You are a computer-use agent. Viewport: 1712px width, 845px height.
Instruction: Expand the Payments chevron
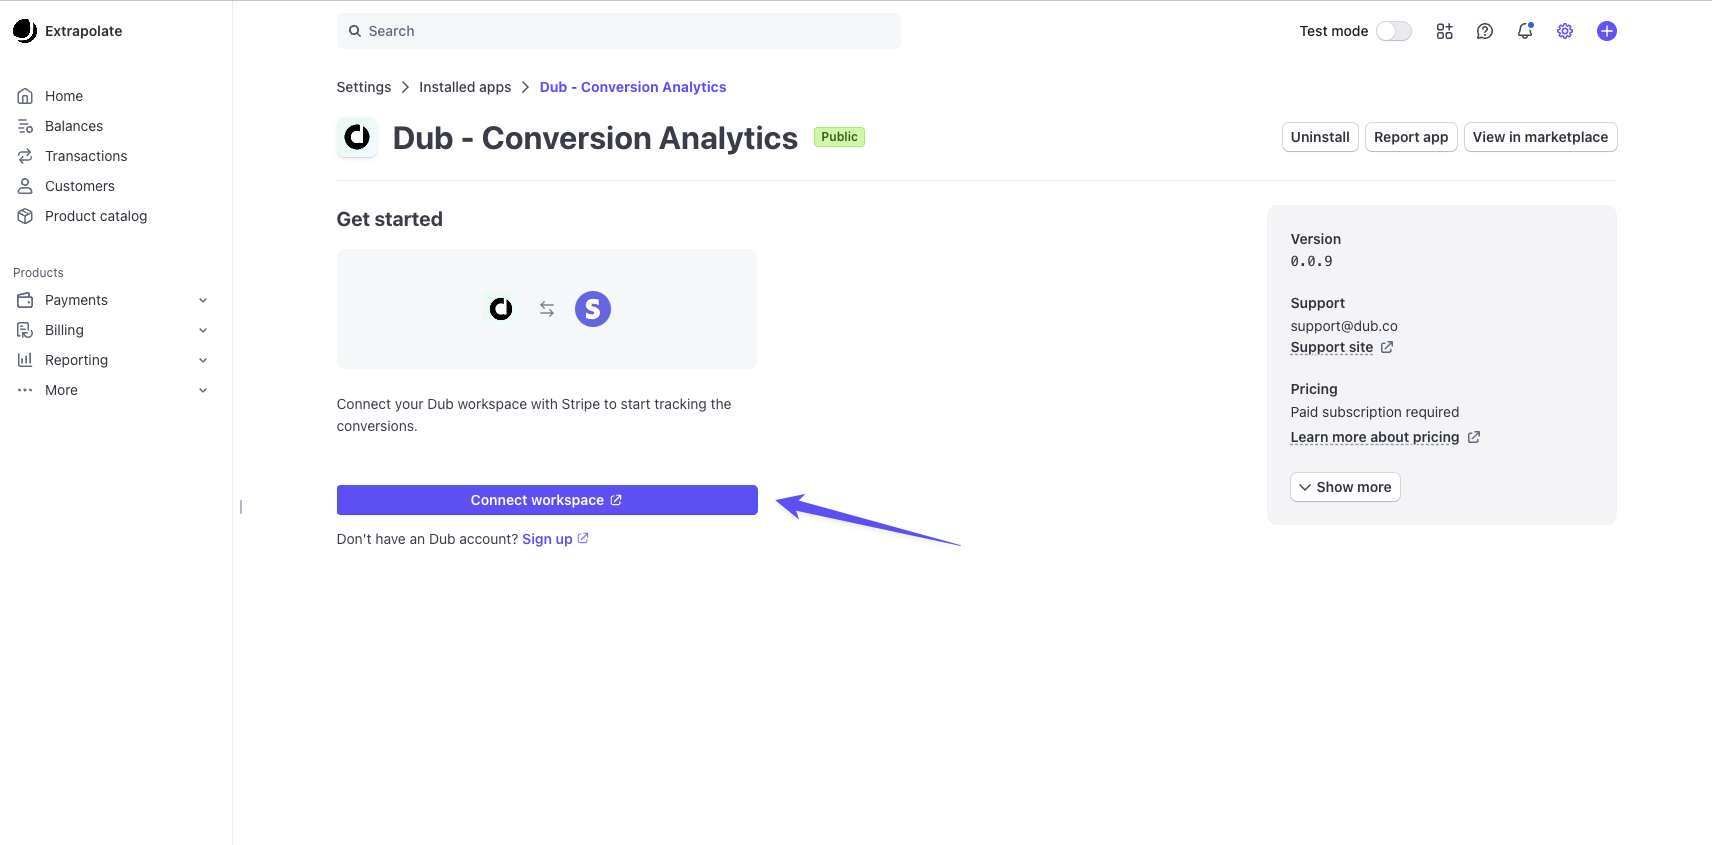coord(203,300)
